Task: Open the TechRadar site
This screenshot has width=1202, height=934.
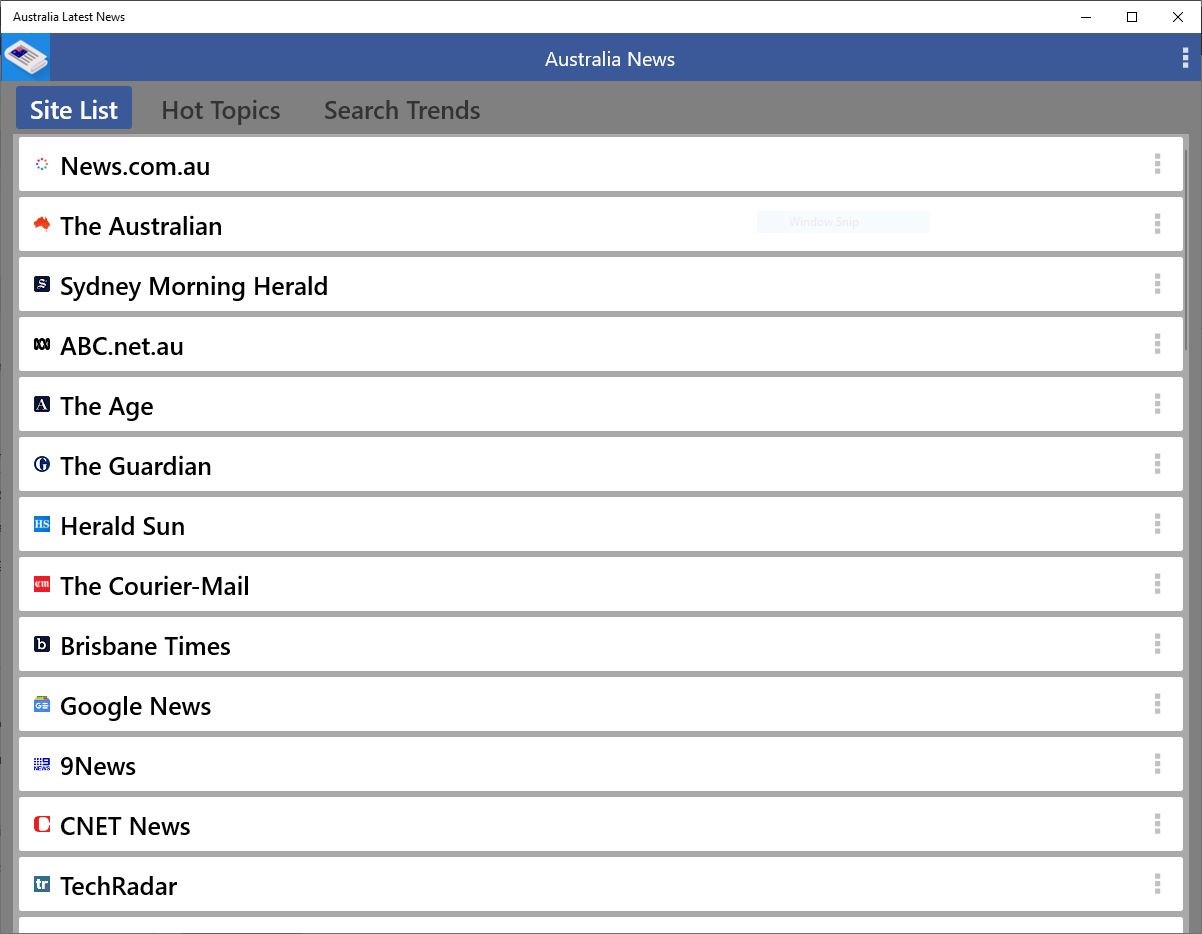Action: [x=600, y=884]
